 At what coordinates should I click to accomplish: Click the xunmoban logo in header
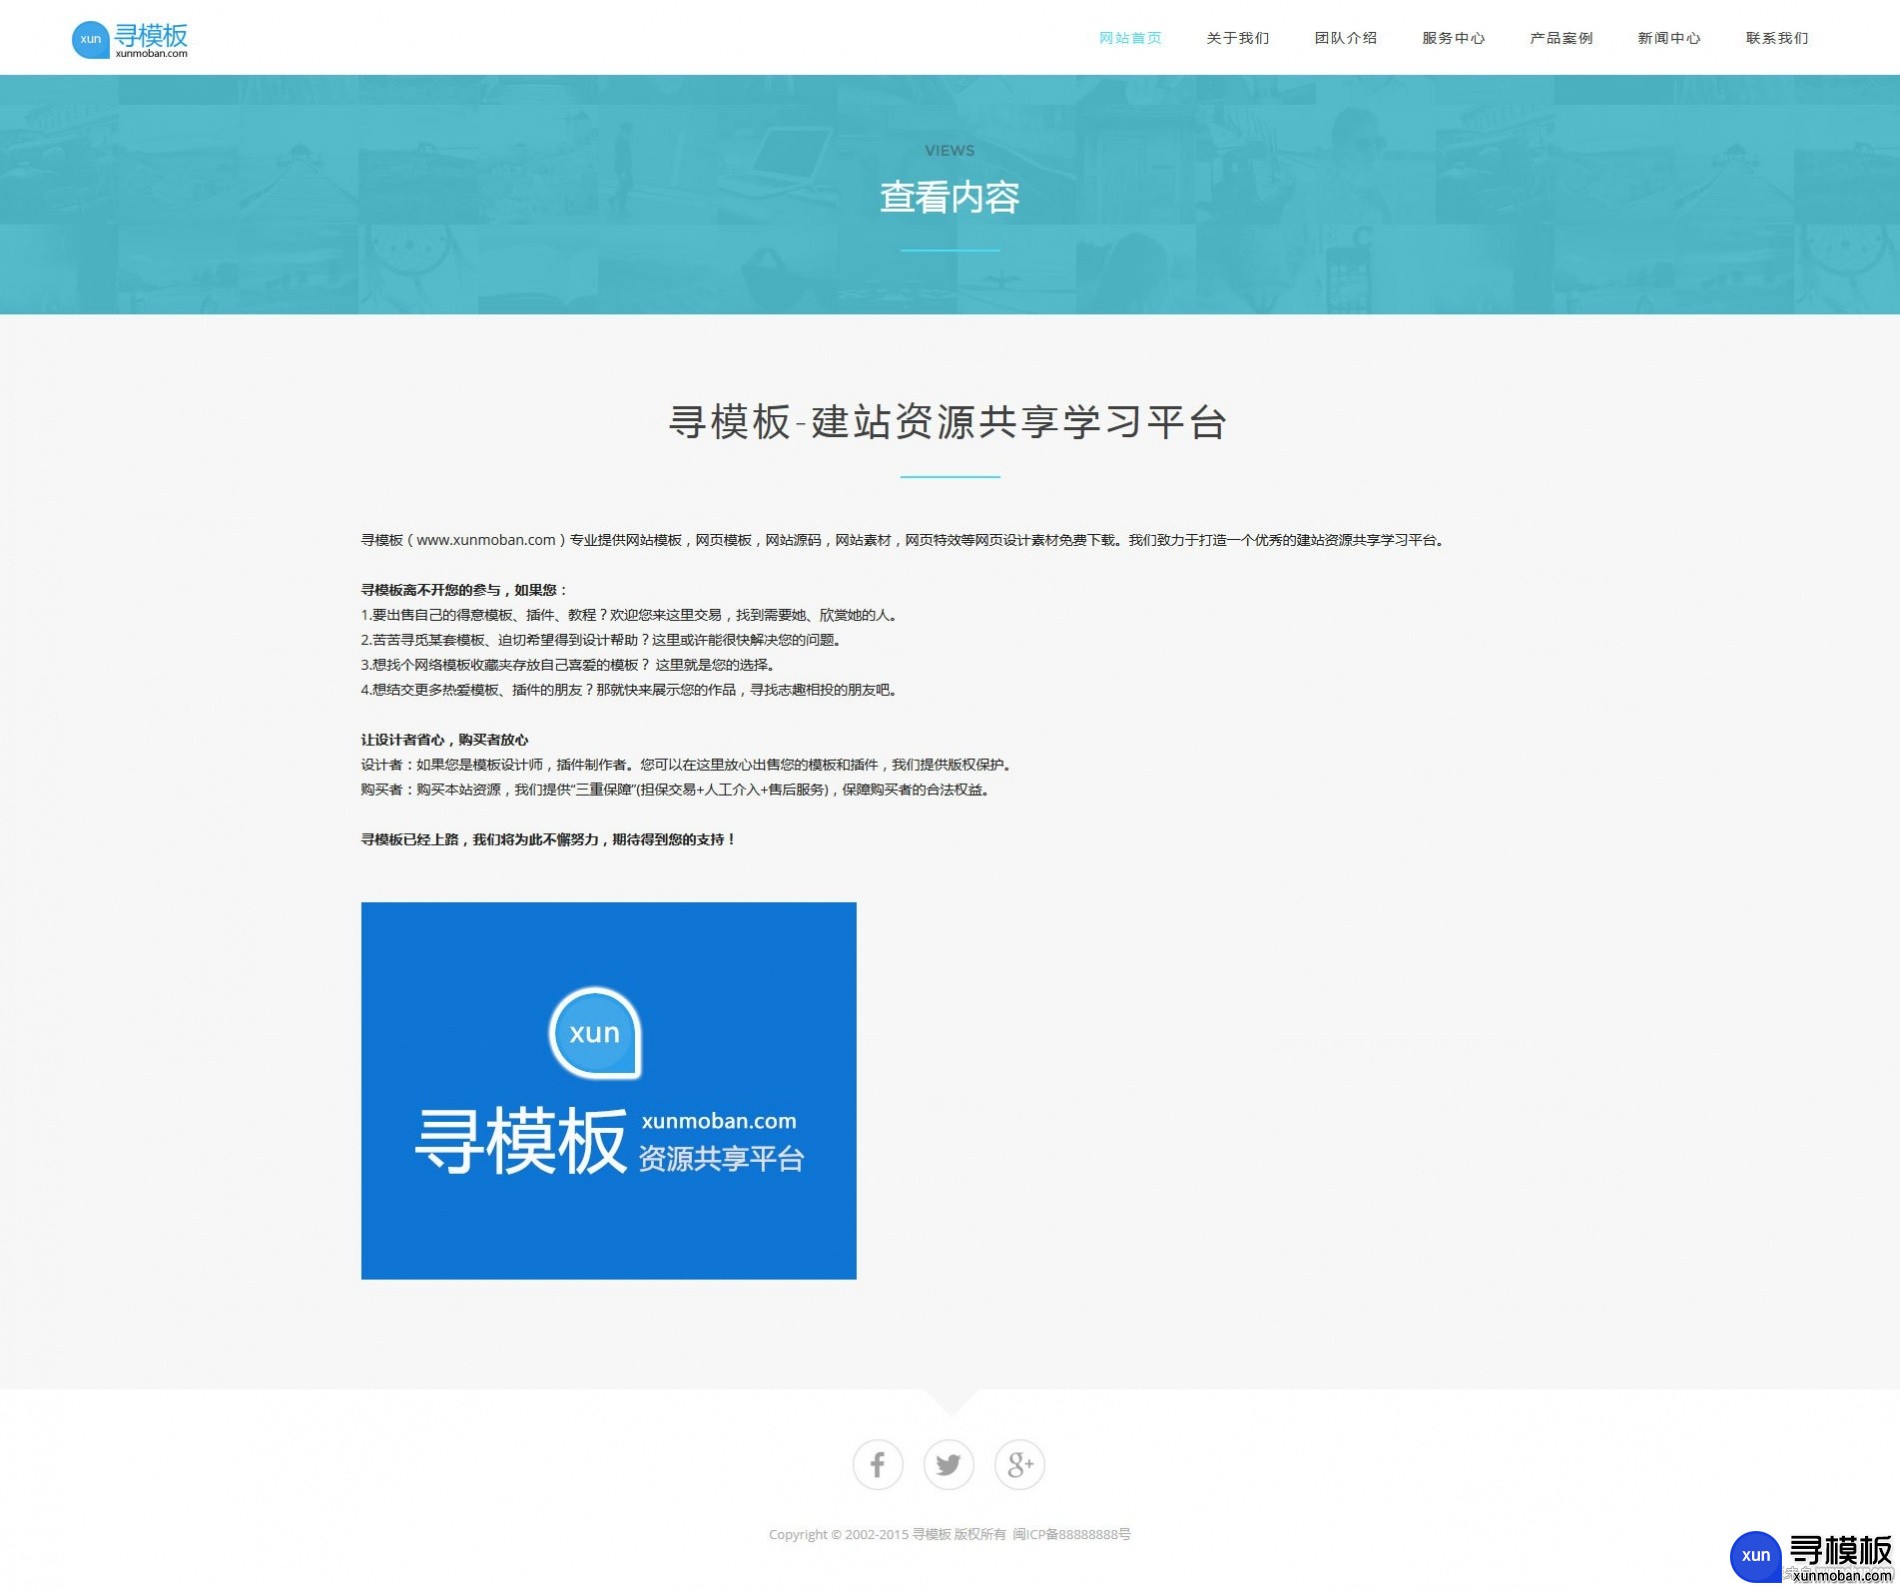point(130,39)
